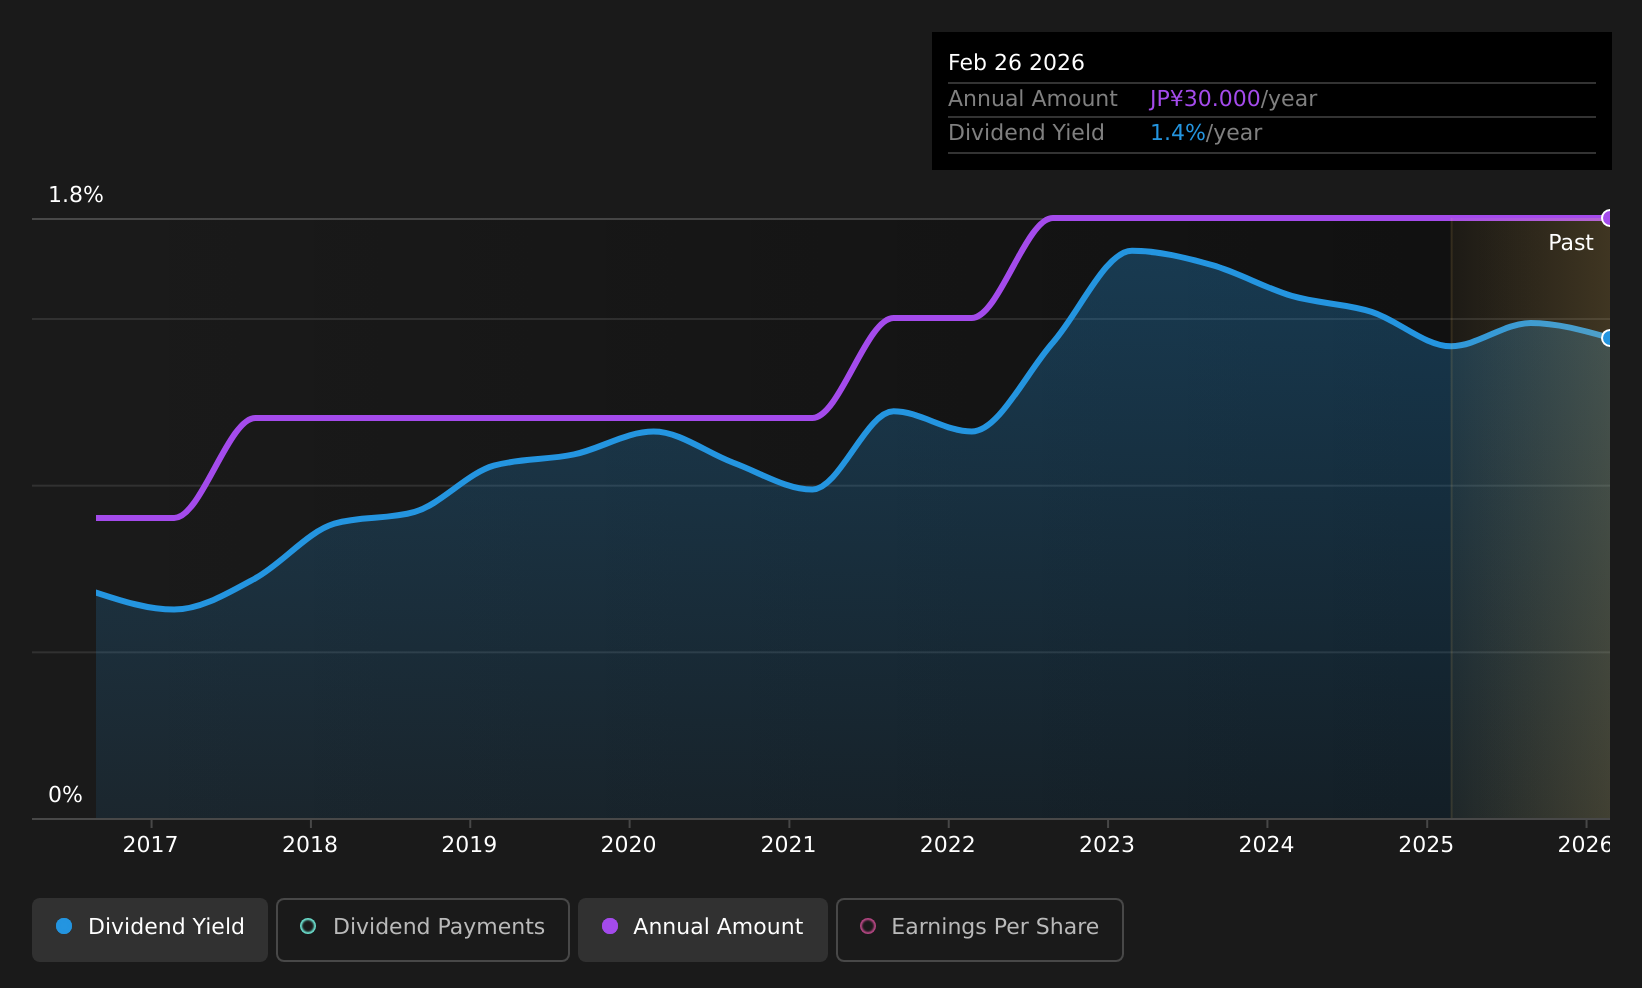1642x988 pixels.
Task: Click the 1.8% y-axis label
Action: pyautogui.click(x=76, y=195)
